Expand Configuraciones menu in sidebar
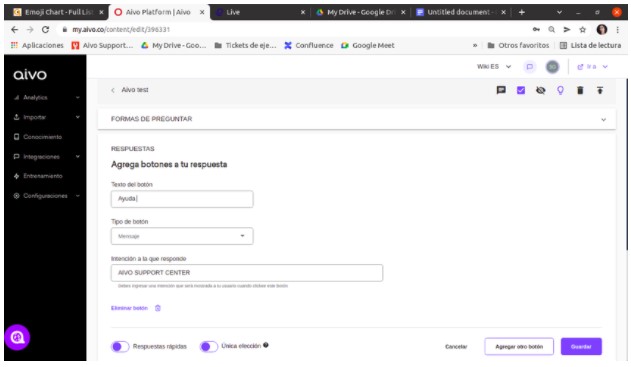This screenshot has height=367, width=631. point(45,196)
